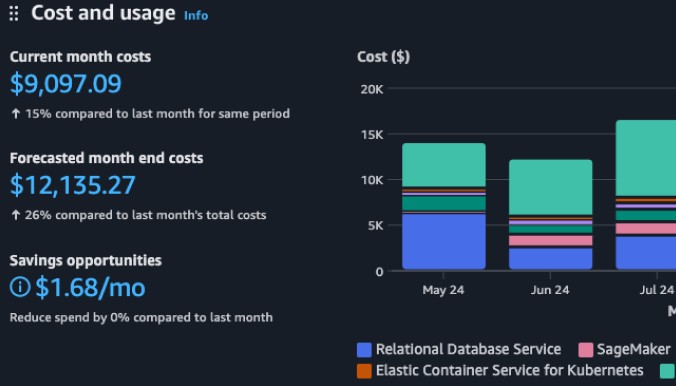Click the teal legend swatch at the far right

[668, 371]
